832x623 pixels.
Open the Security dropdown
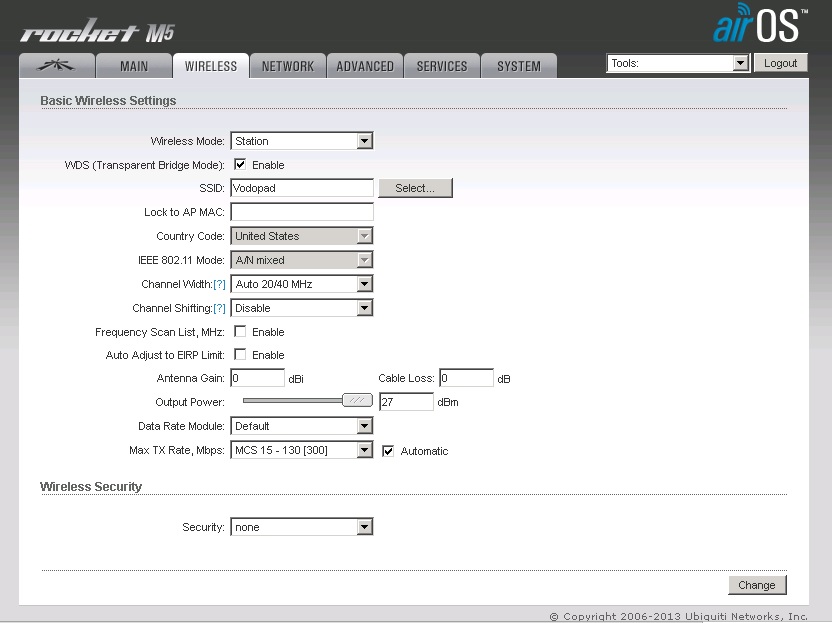[301, 527]
